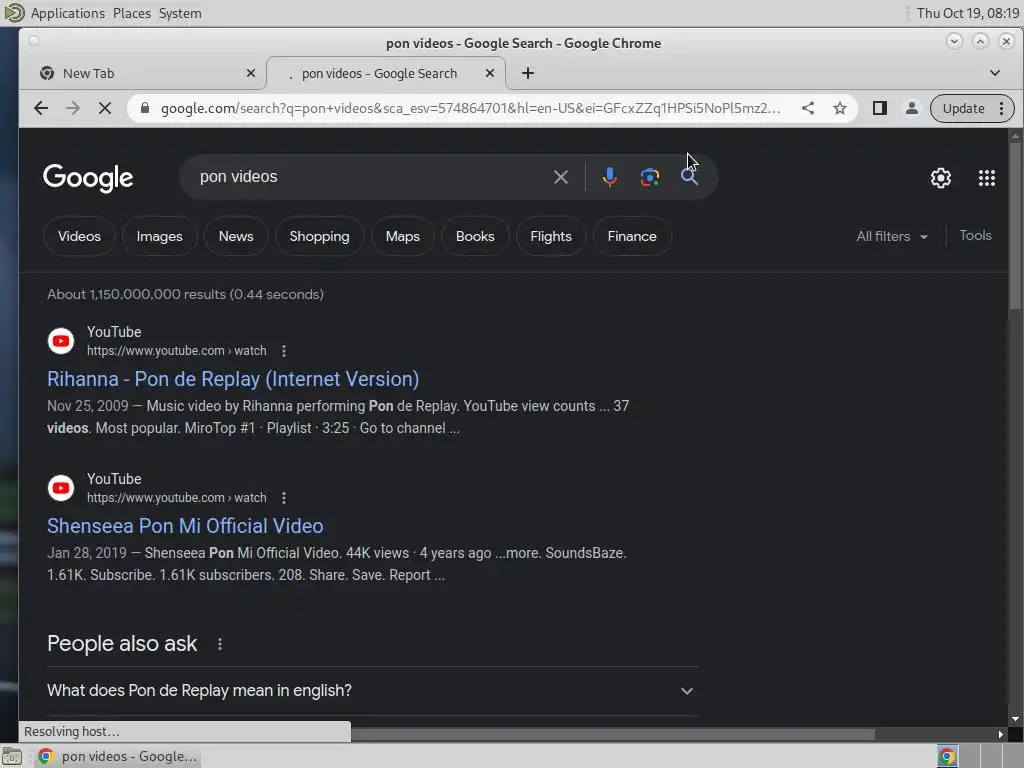Expand 'What does Pon de Replay mean' question
Screen dimensions: 1024x768
click(372, 691)
